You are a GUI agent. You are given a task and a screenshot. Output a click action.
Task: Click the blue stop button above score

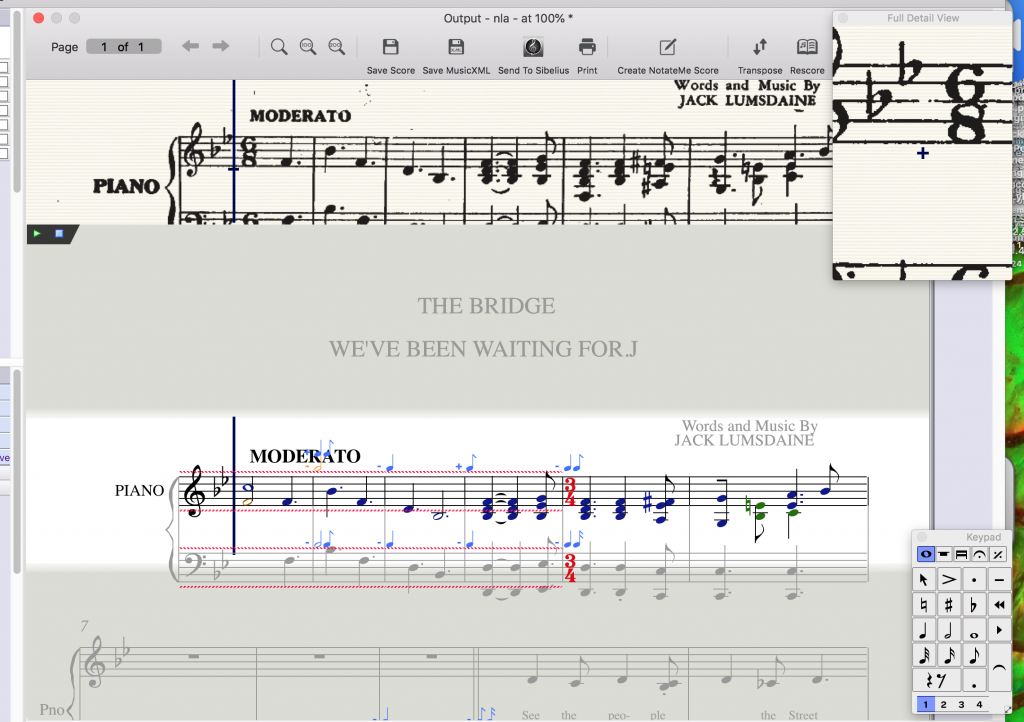click(59, 233)
